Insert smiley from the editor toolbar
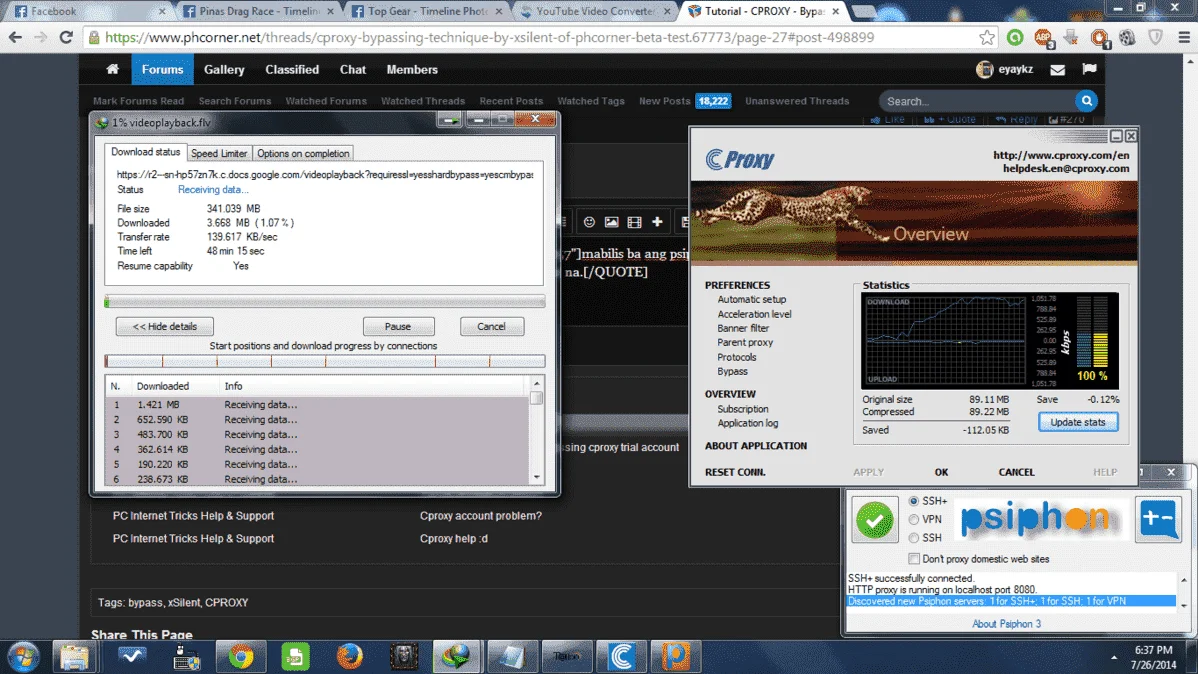 (x=589, y=222)
